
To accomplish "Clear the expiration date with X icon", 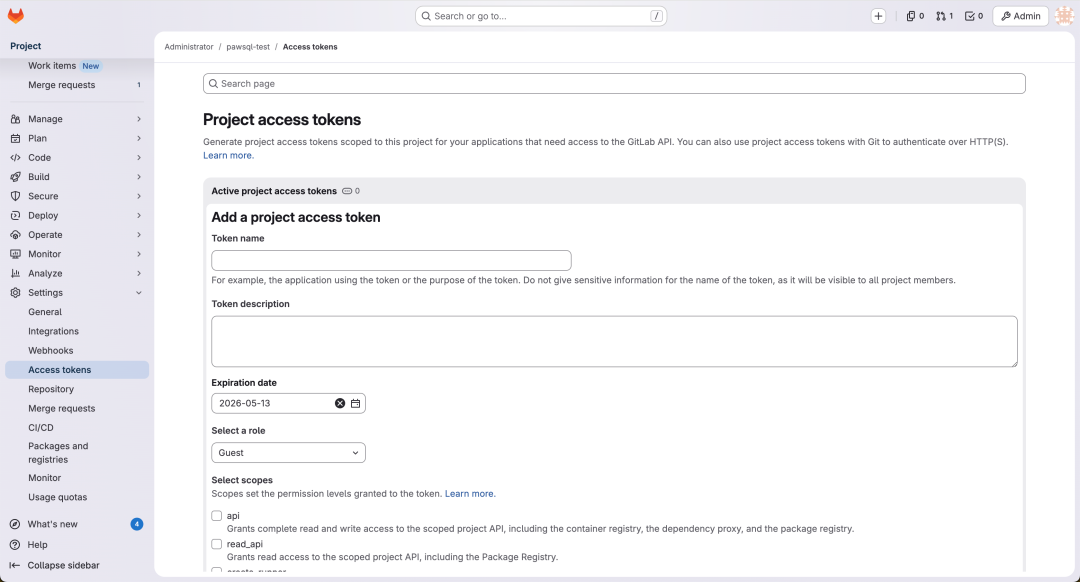I will (x=340, y=404).
